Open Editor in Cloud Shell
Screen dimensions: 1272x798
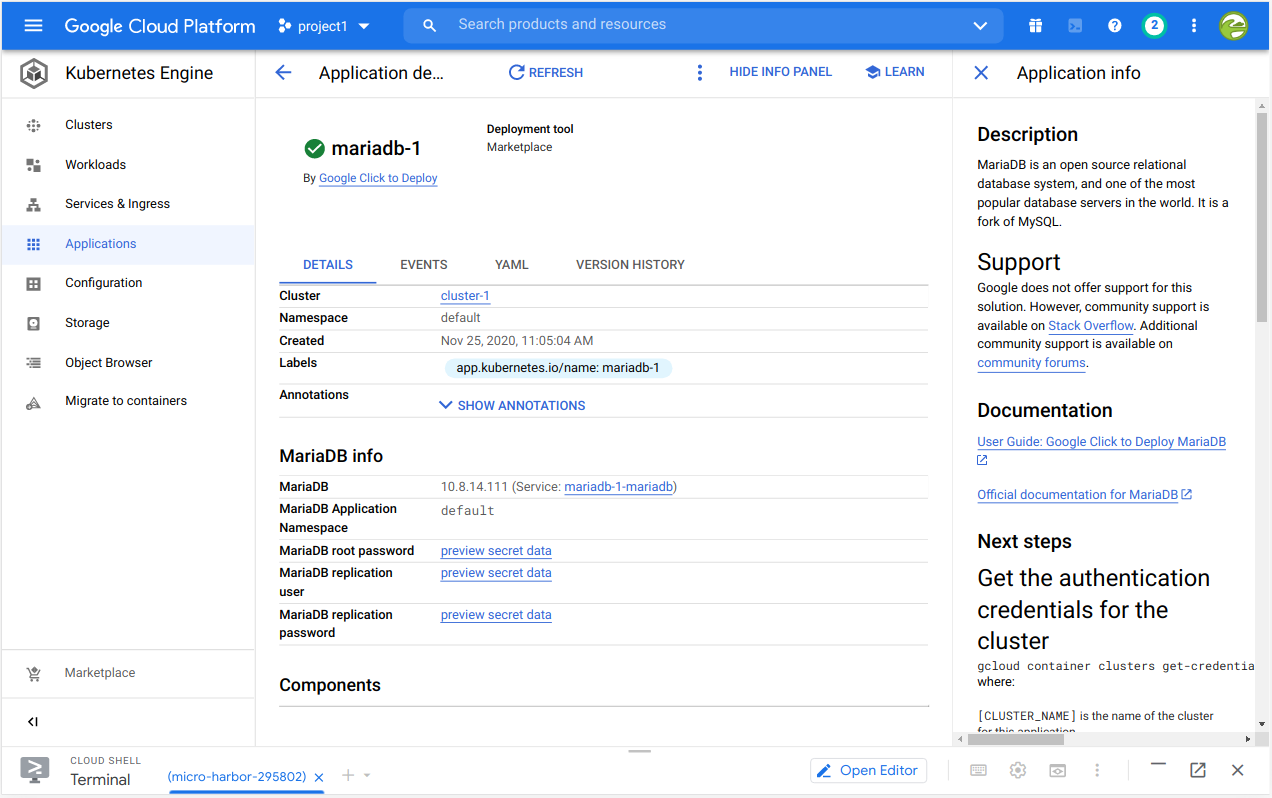pyautogui.click(x=868, y=771)
